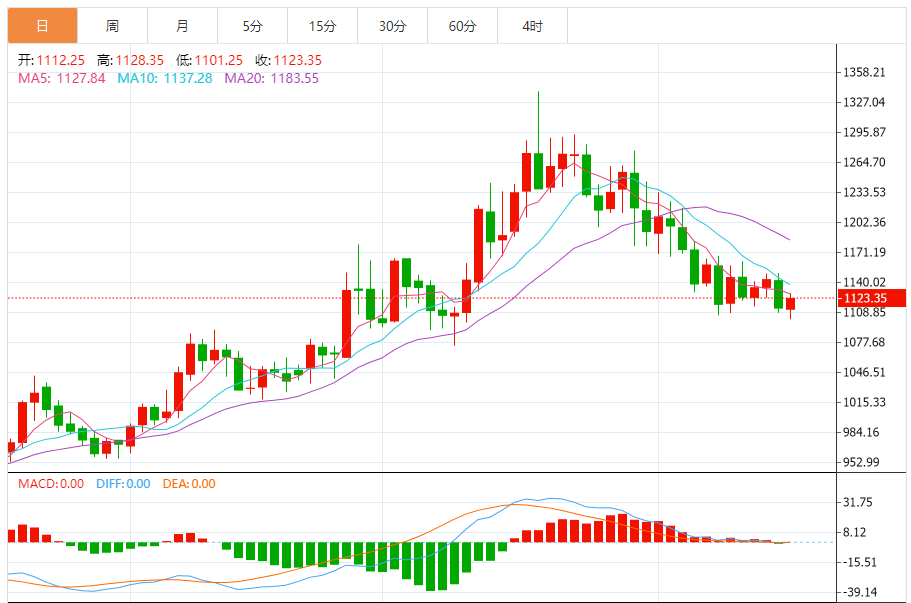
Task: Click the MA20 indicator label
Action: [x=271, y=78]
